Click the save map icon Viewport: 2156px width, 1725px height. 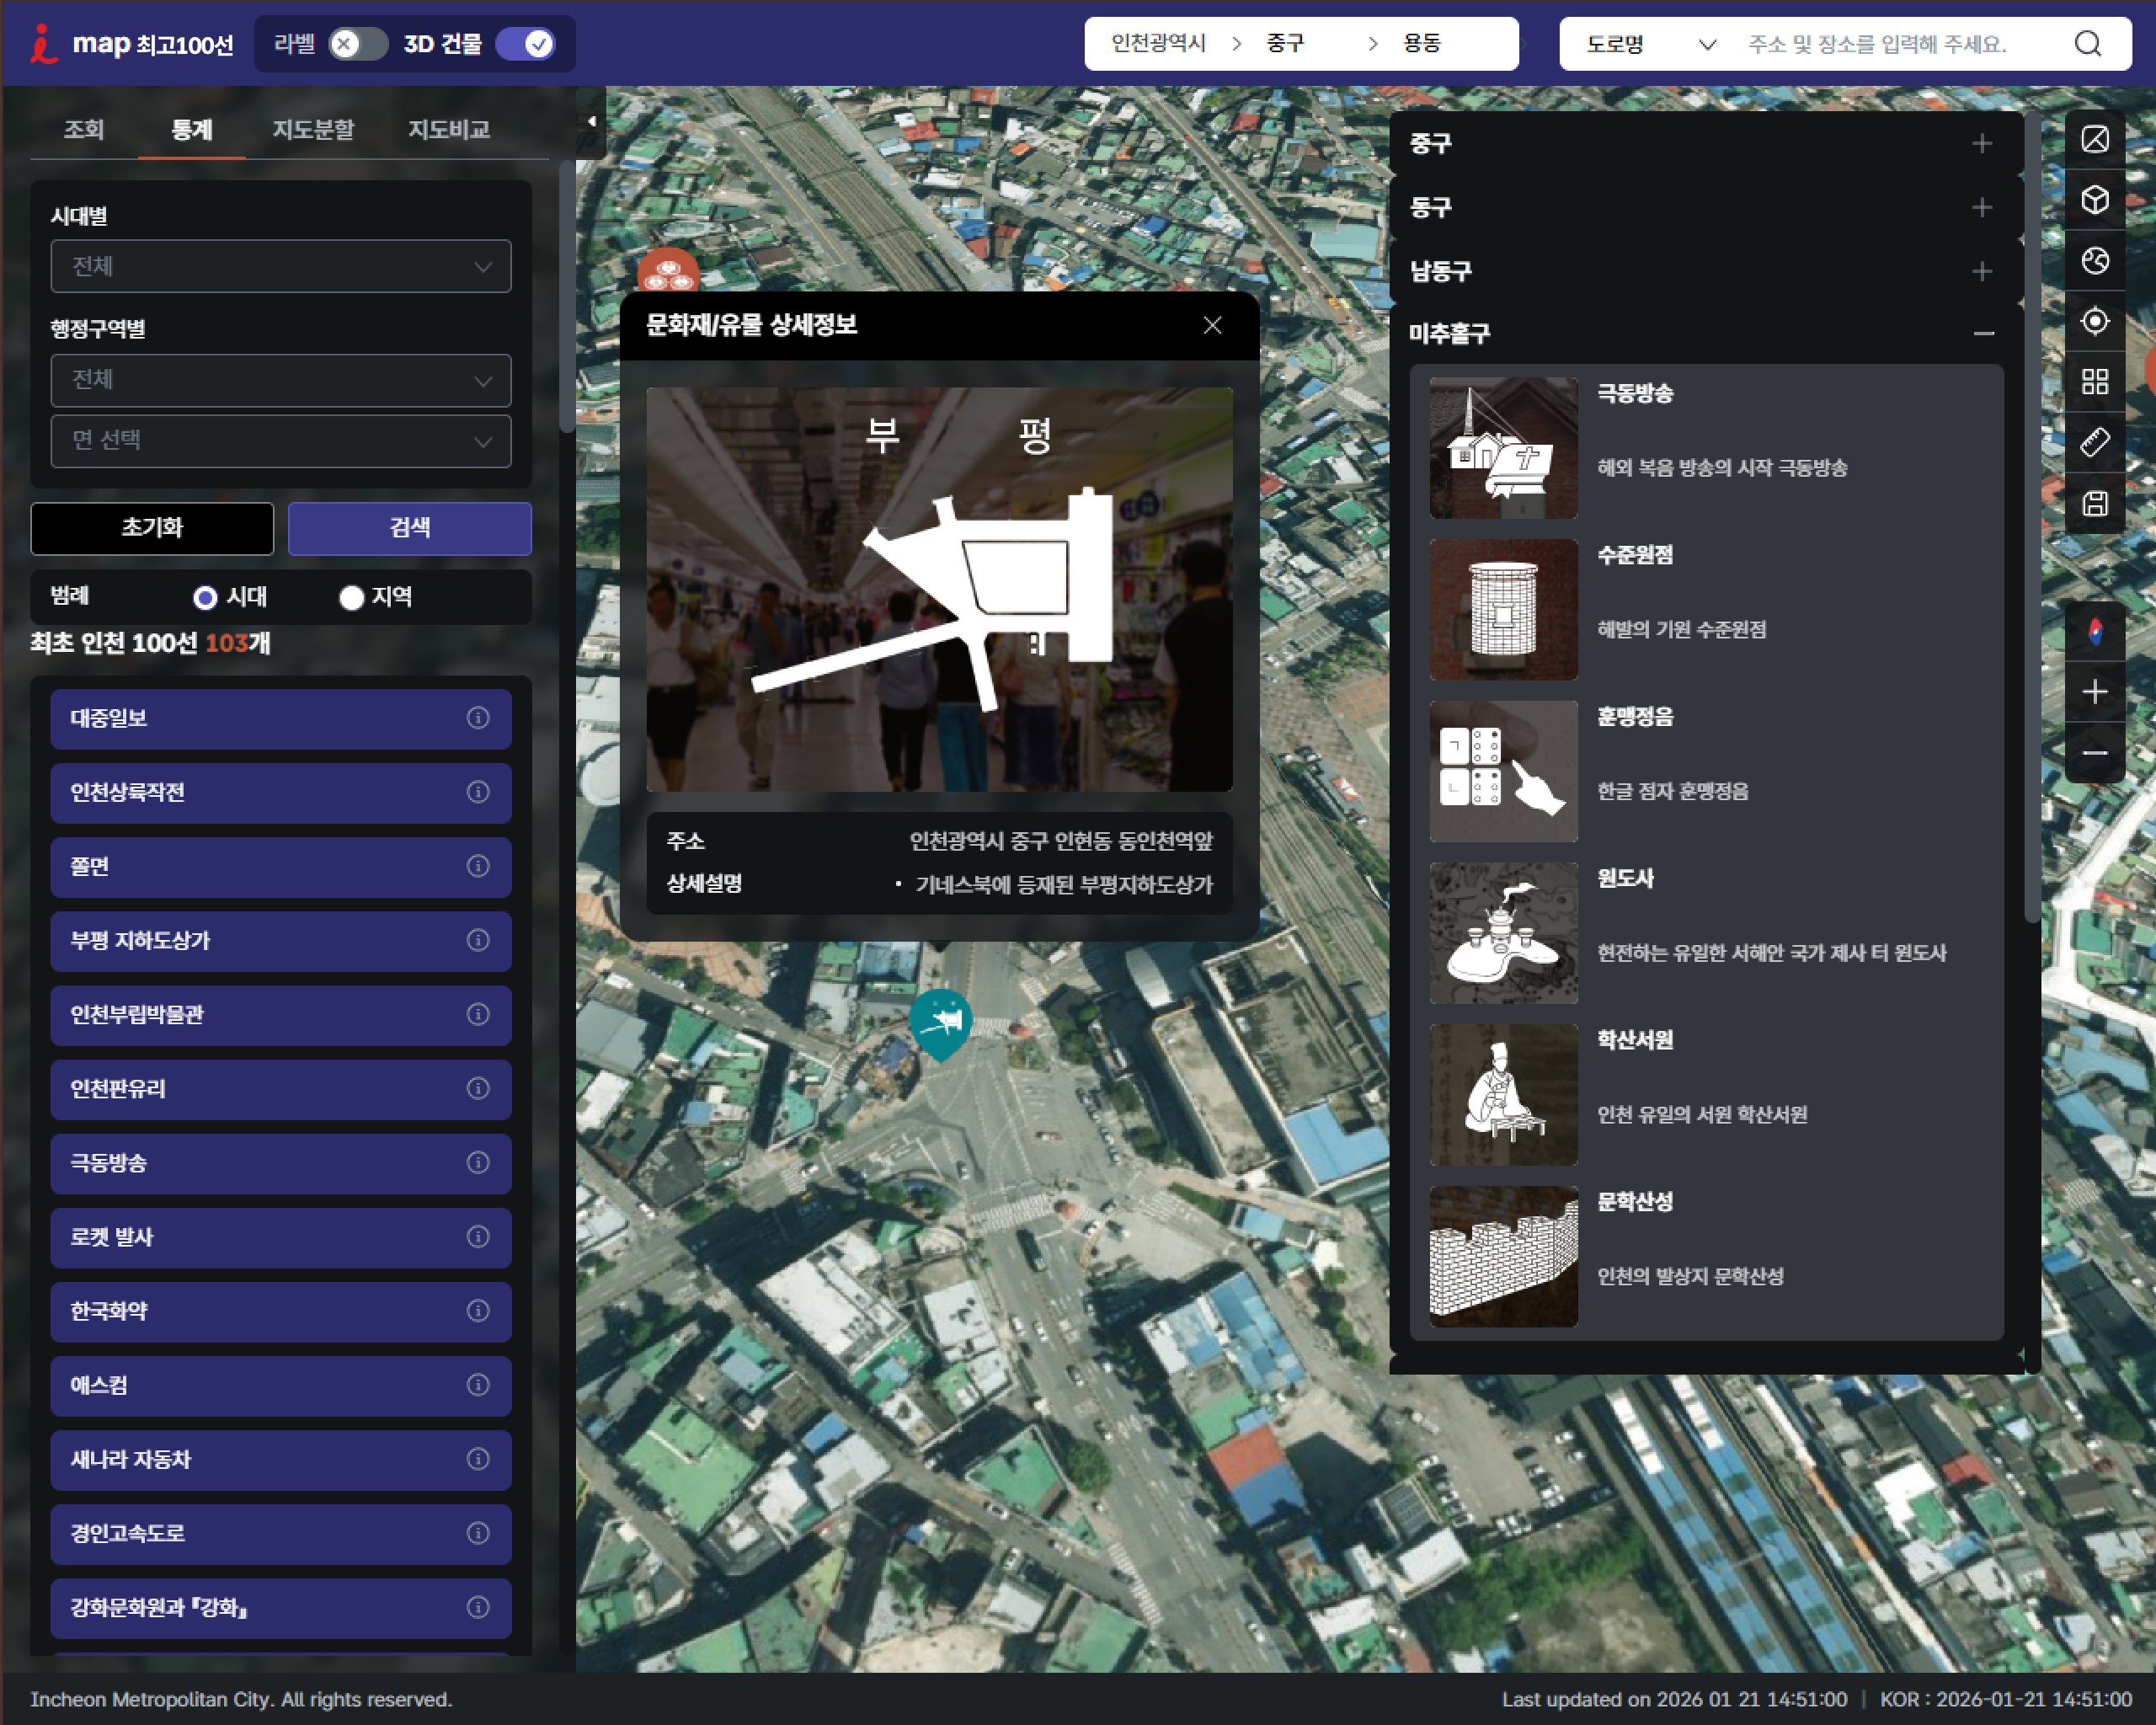[2094, 503]
